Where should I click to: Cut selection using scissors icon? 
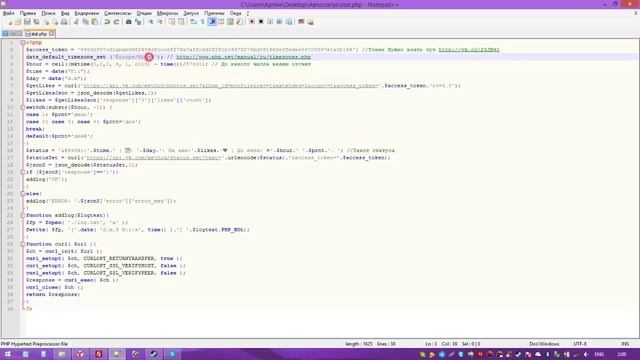click(x=76, y=22)
